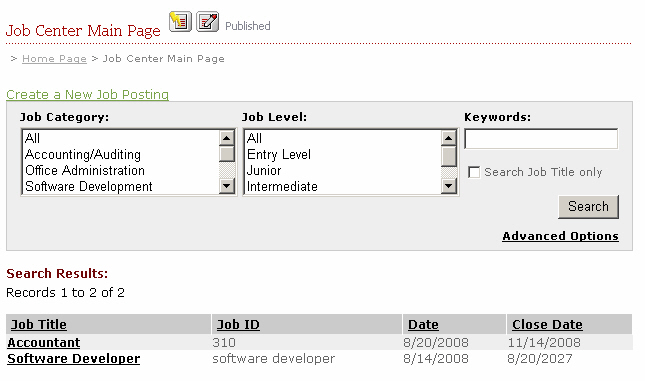The image size is (645, 381).
Task: Sort results by Date column header
Action: [423, 325]
